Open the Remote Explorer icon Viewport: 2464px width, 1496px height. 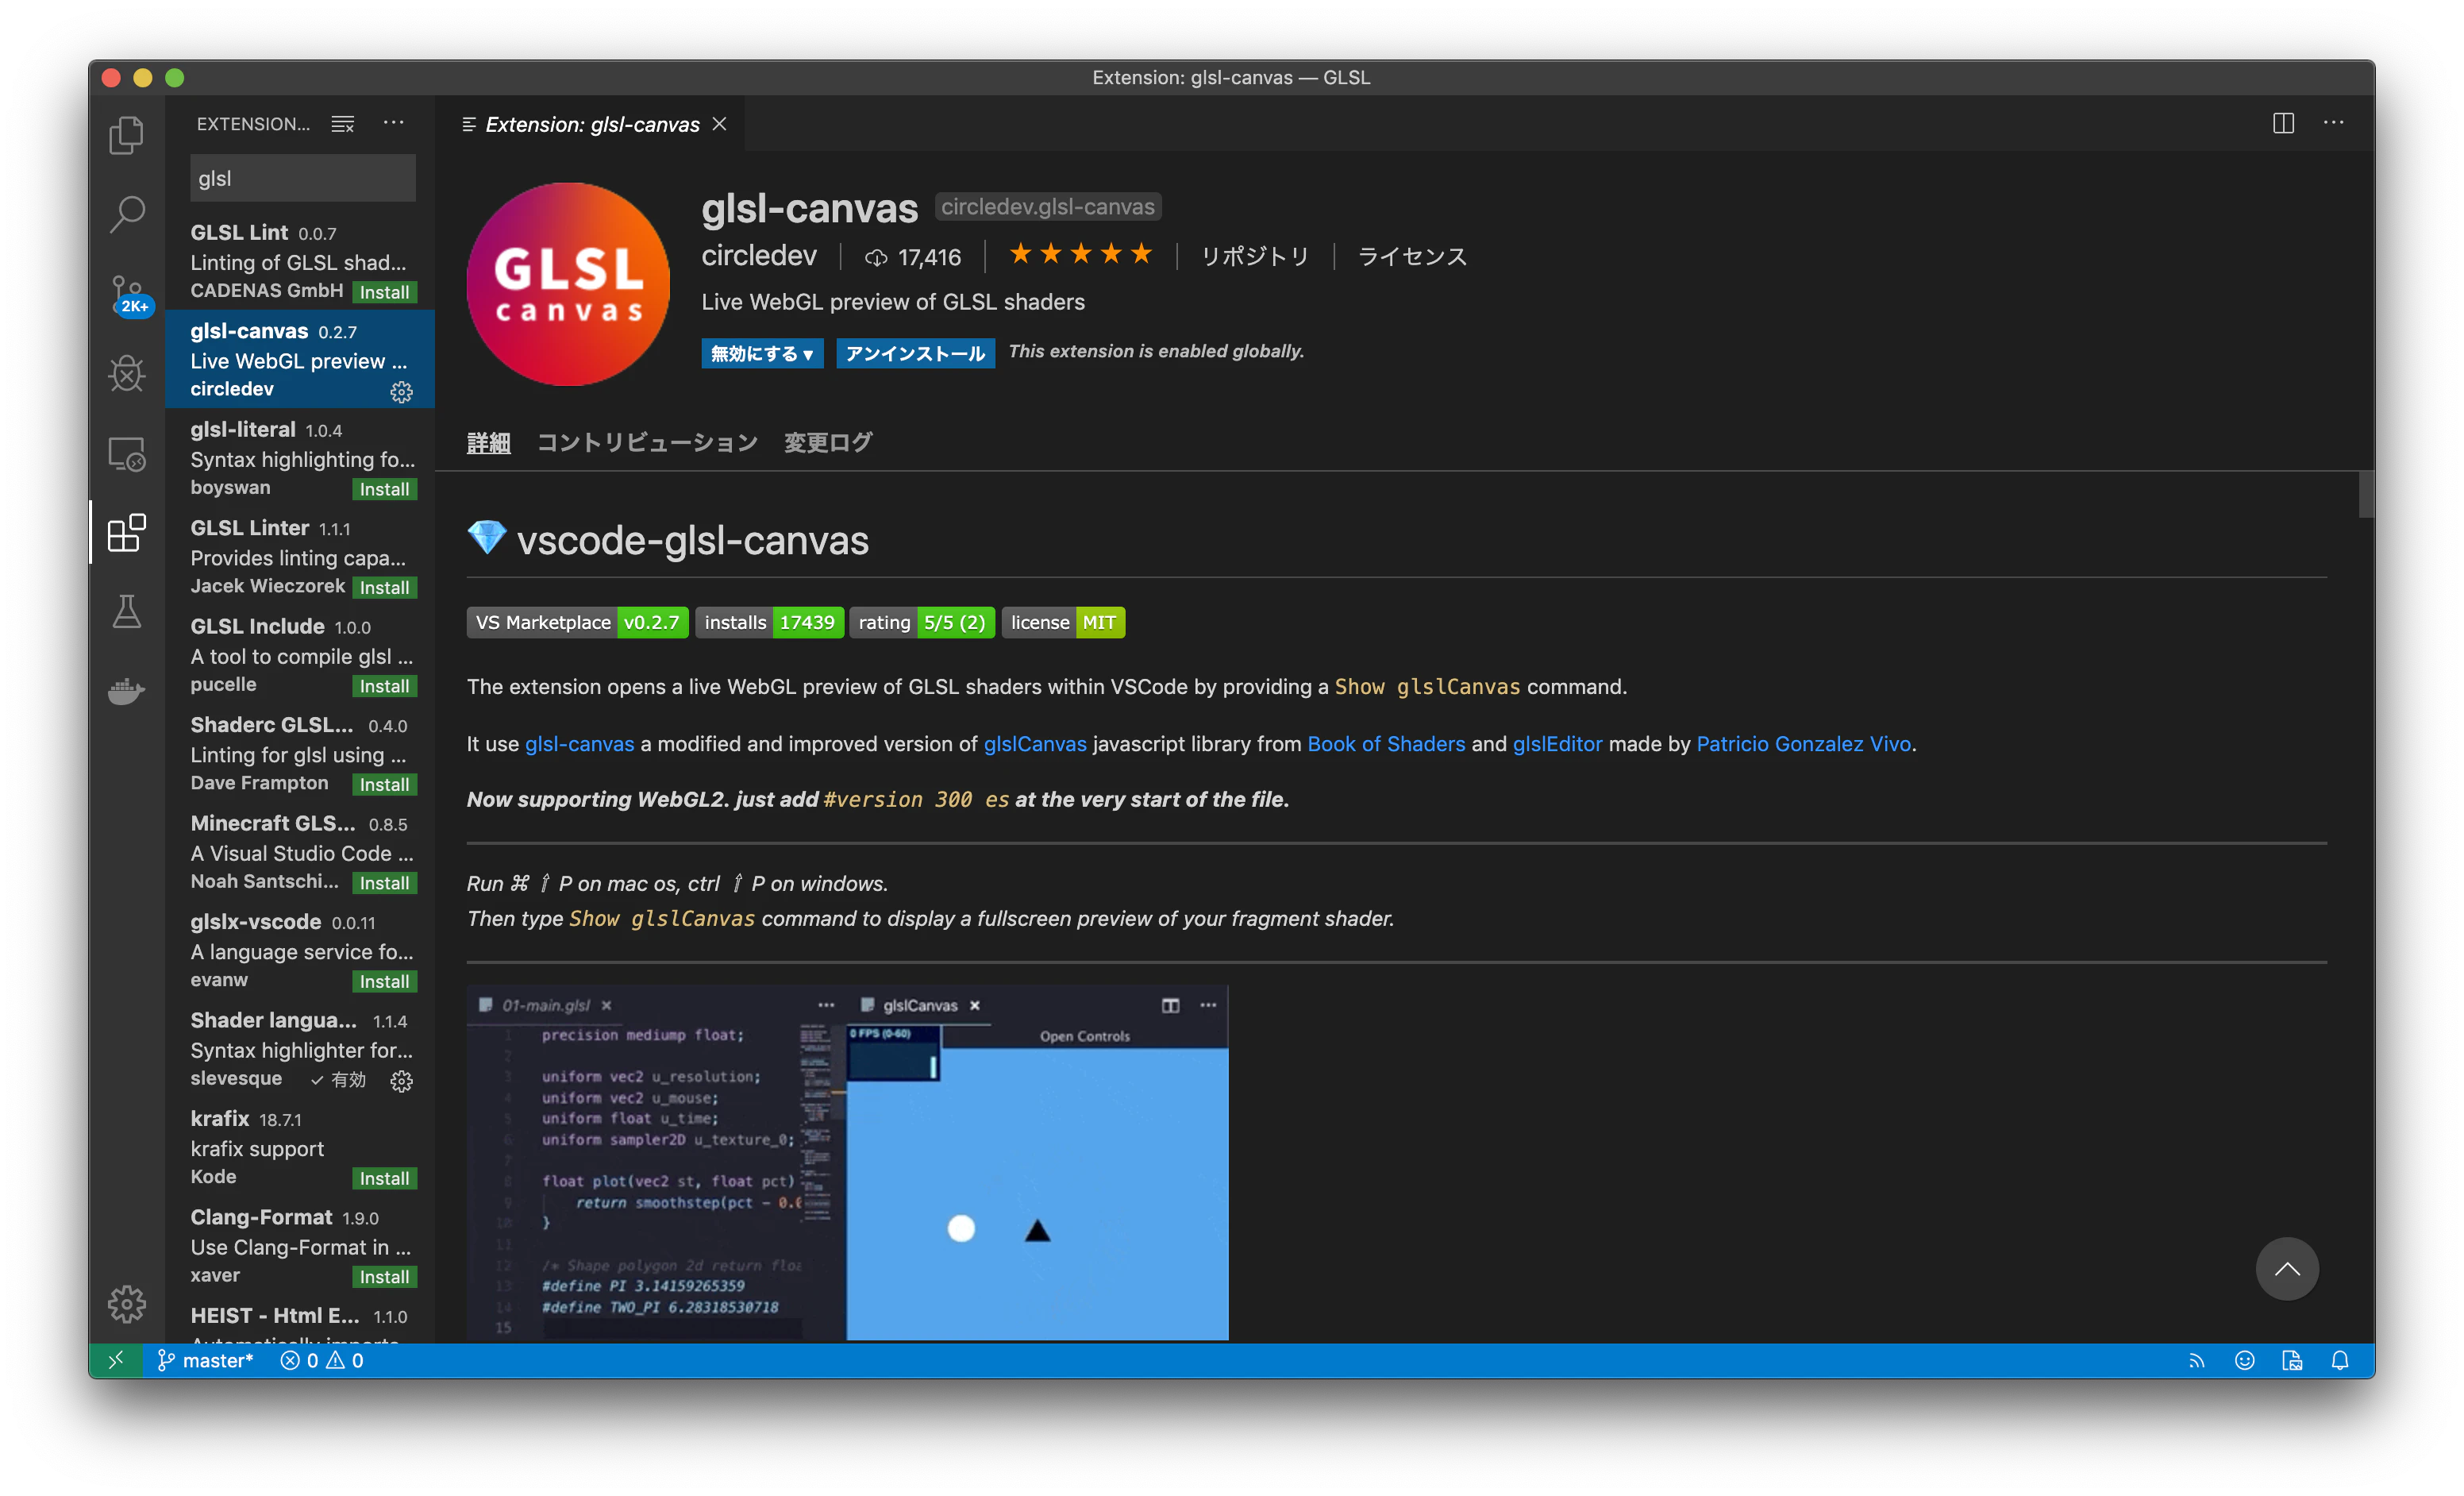click(126, 454)
